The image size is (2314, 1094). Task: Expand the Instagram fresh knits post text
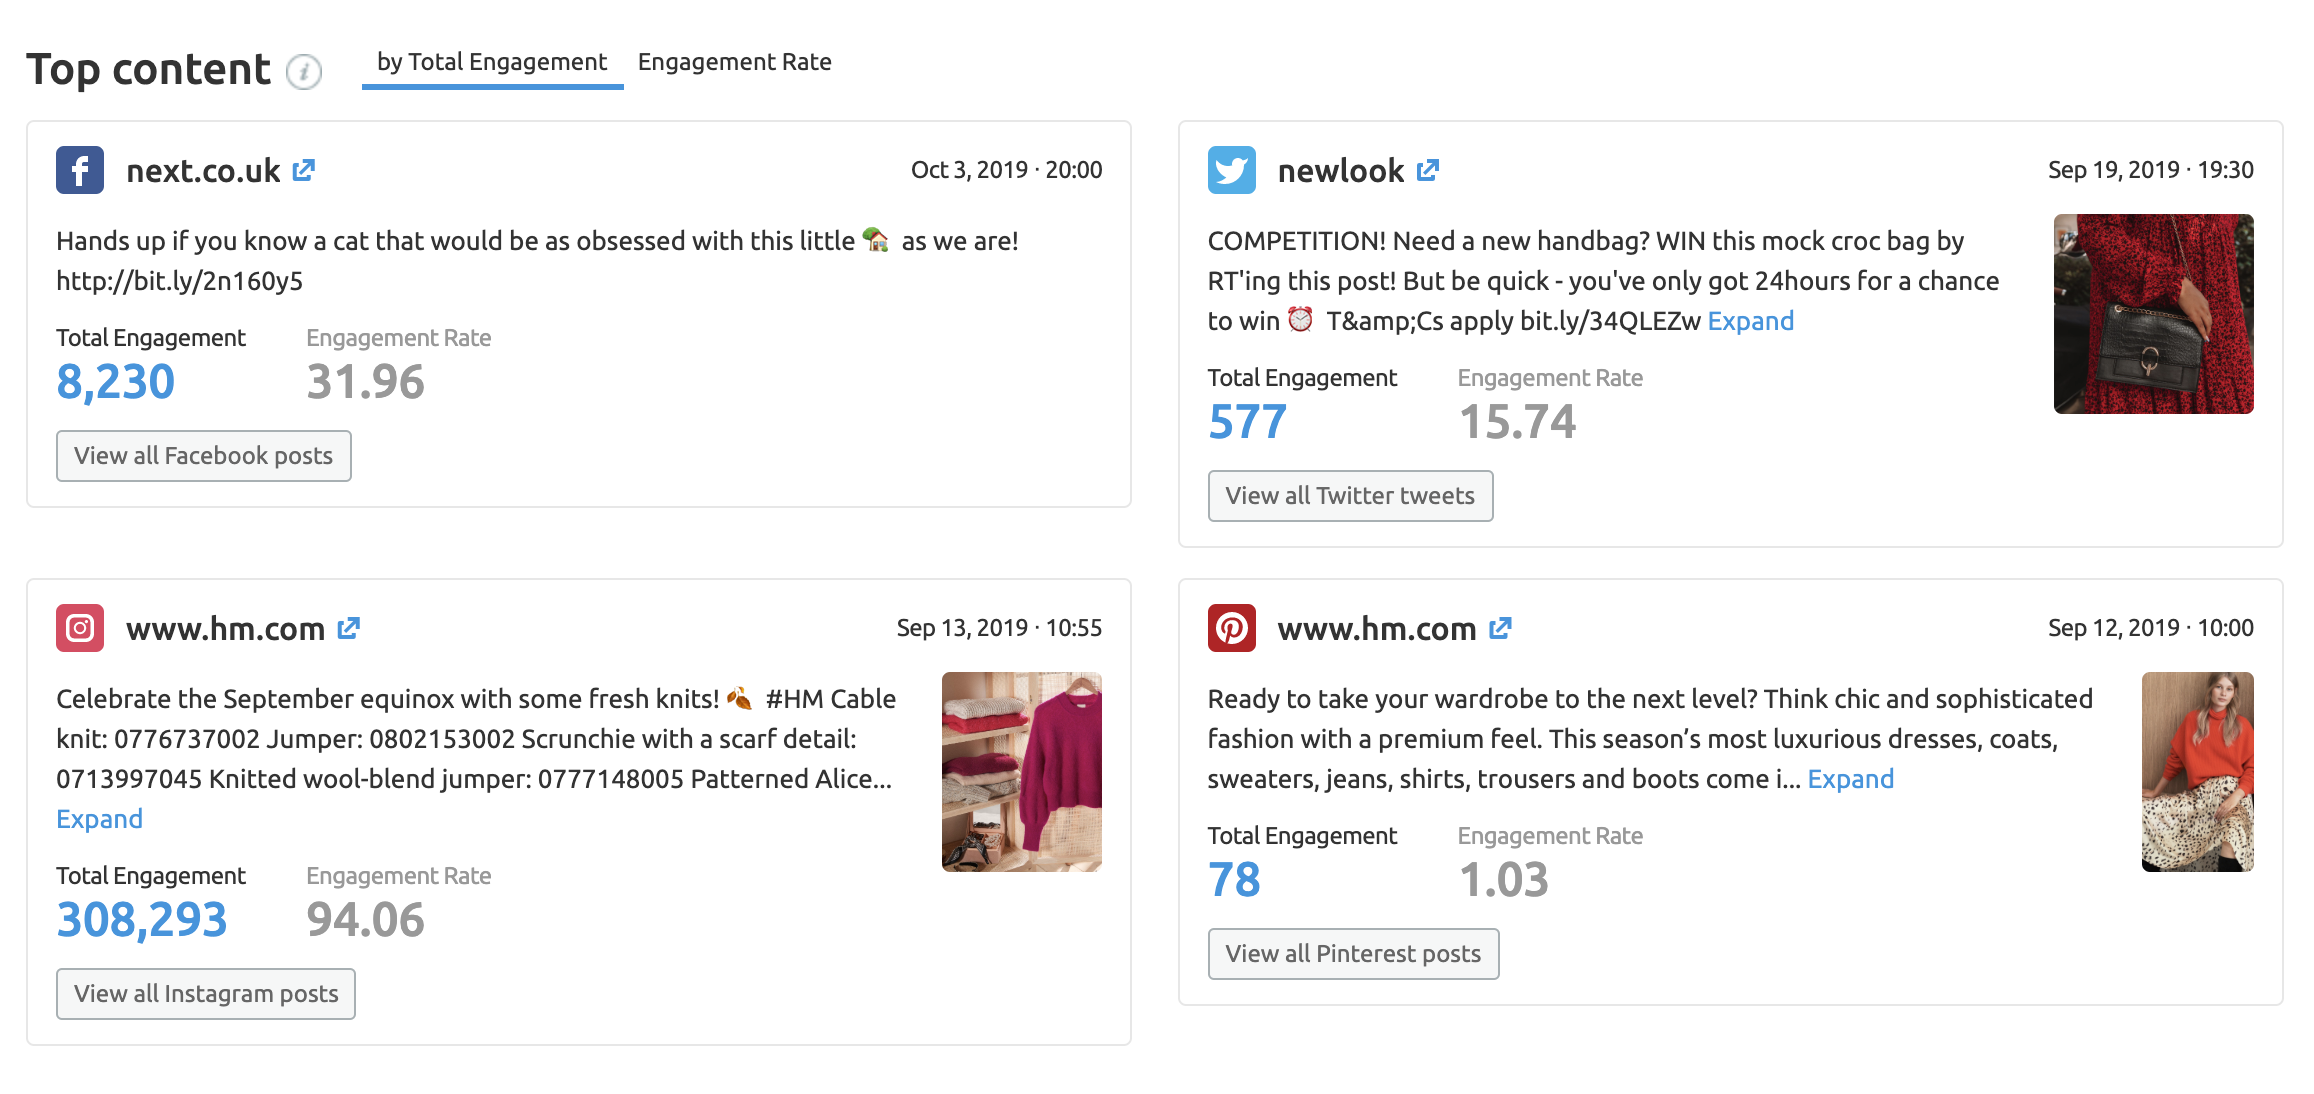coord(99,819)
